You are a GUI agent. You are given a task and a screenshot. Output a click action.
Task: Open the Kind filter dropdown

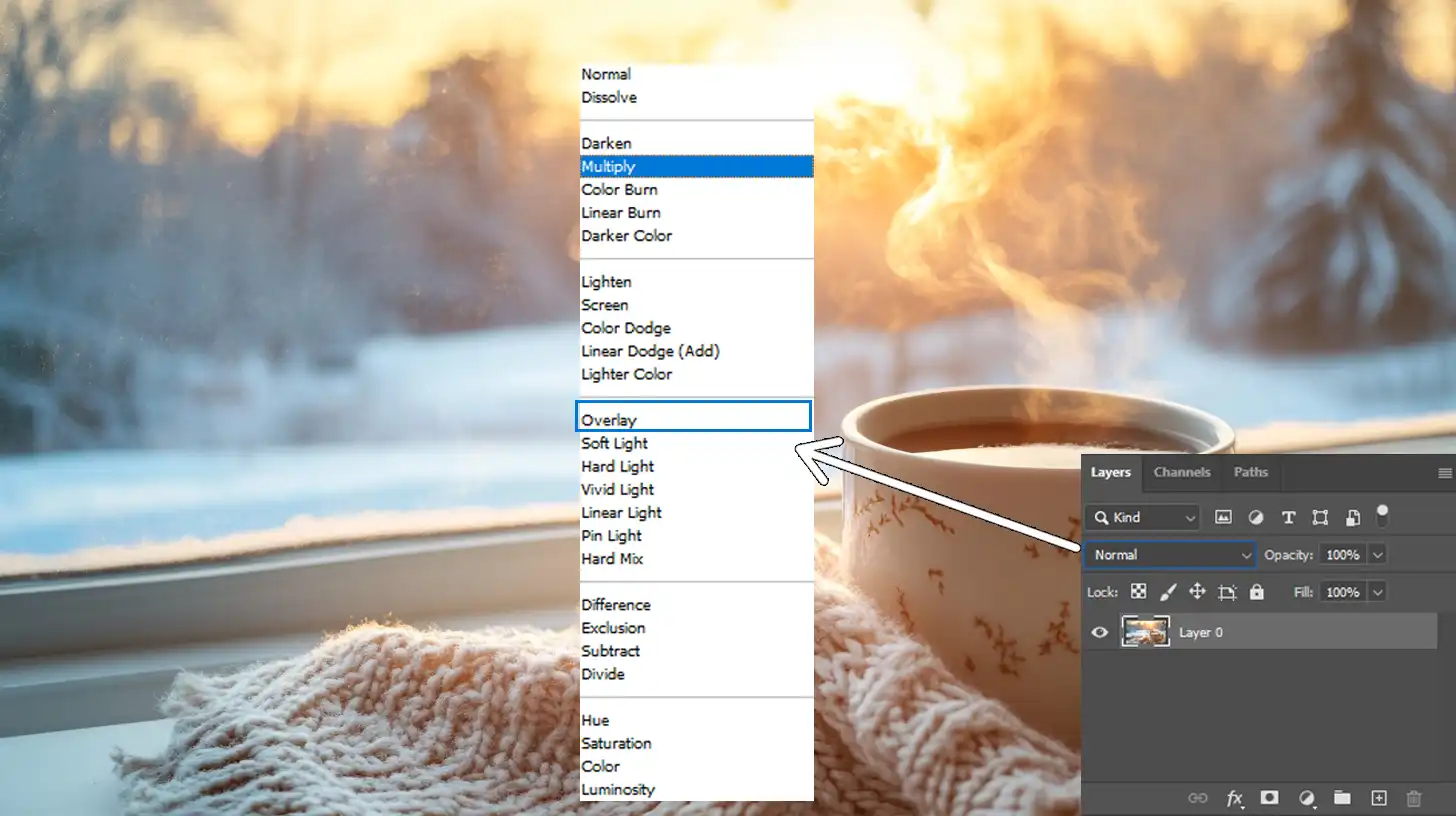pyautogui.click(x=1142, y=517)
